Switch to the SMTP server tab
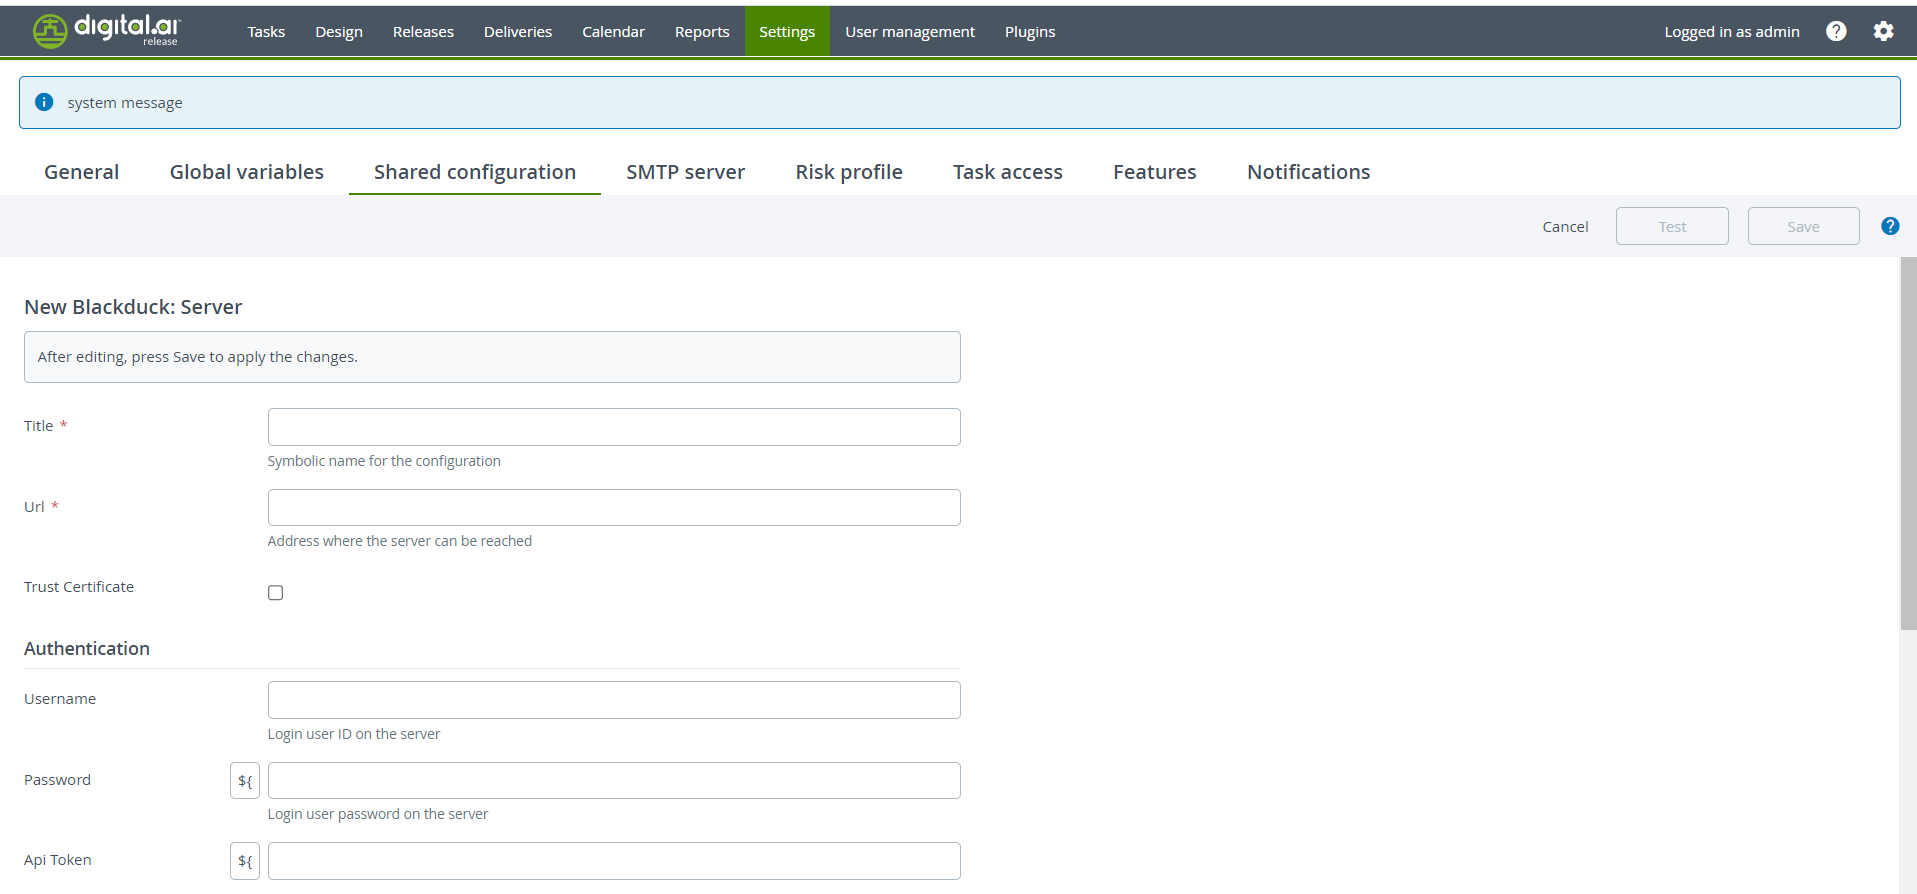The image size is (1917, 894). click(x=686, y=172)
